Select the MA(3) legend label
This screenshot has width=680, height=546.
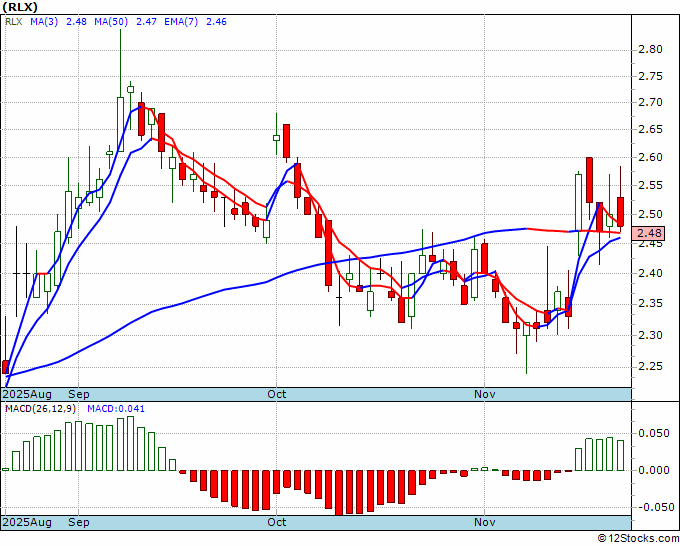44,22
